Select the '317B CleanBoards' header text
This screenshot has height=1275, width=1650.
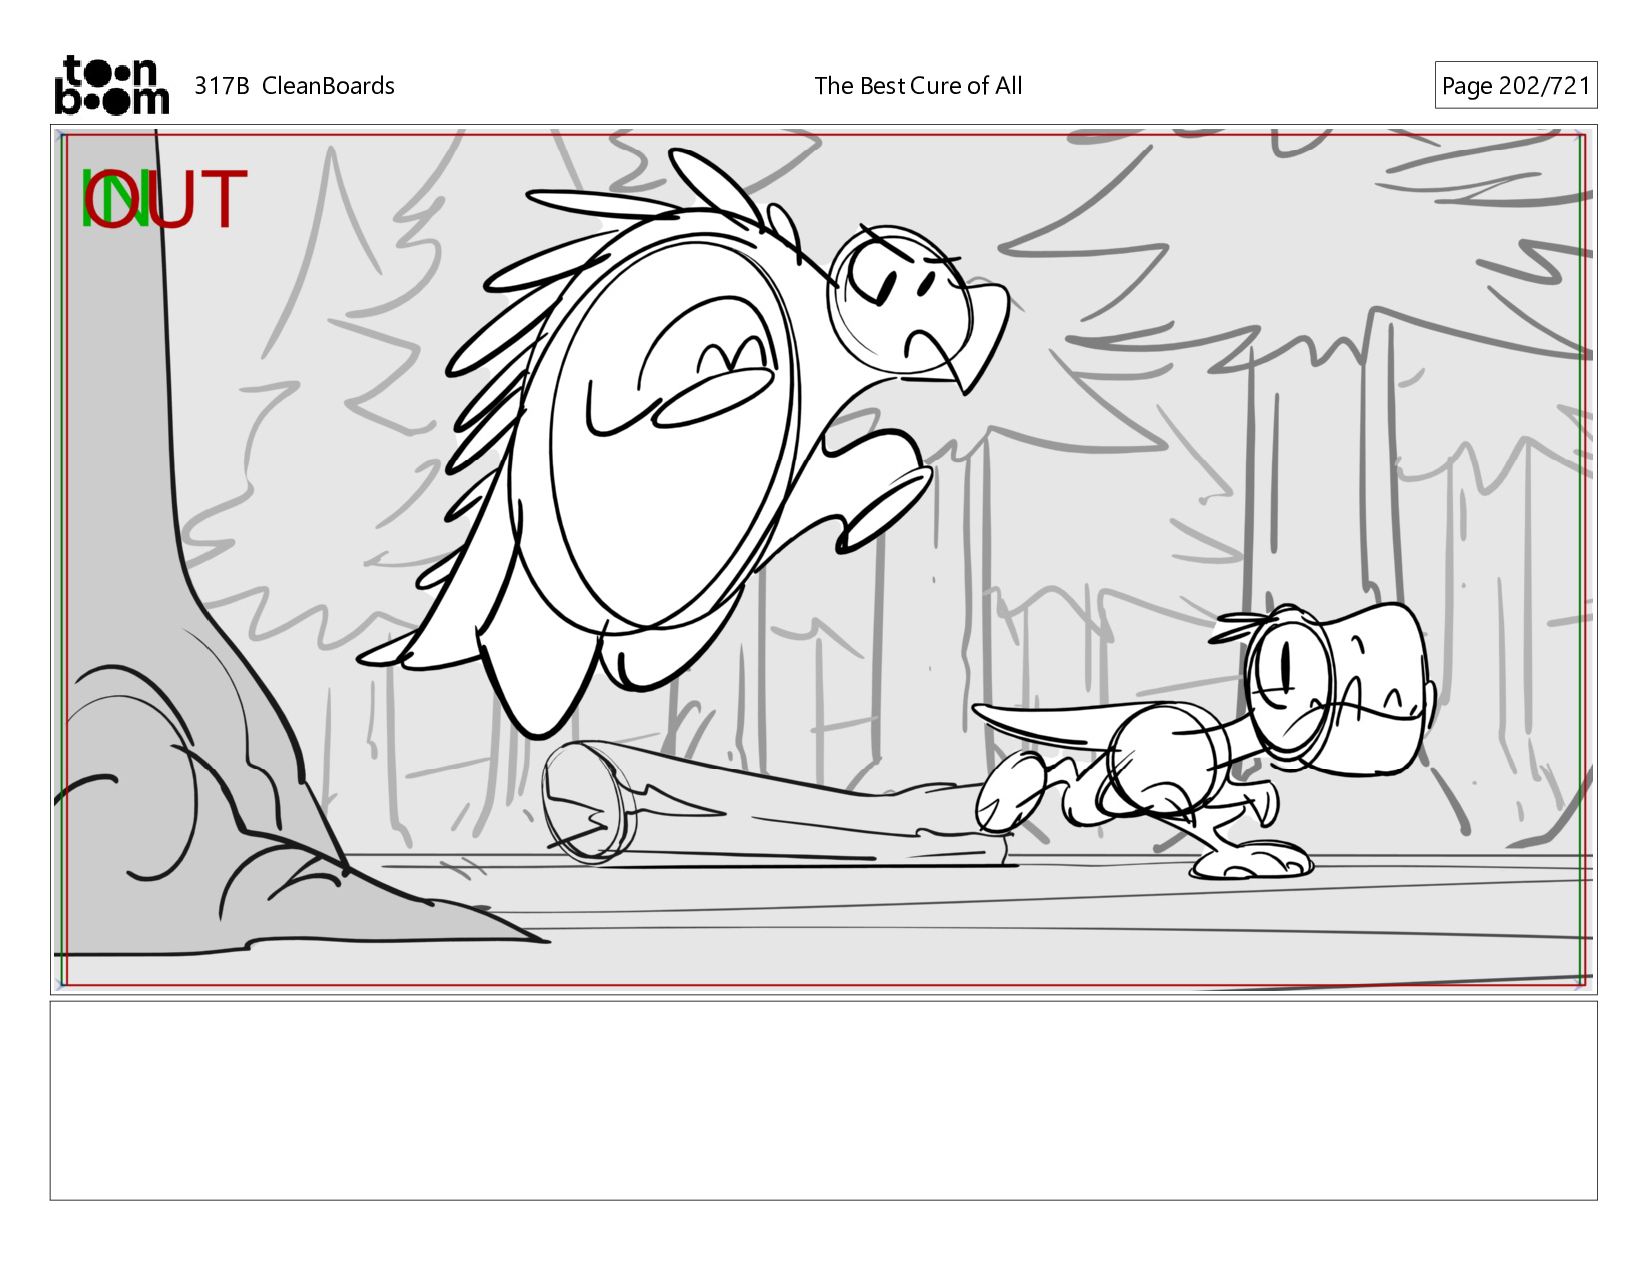tap(294, 86)
